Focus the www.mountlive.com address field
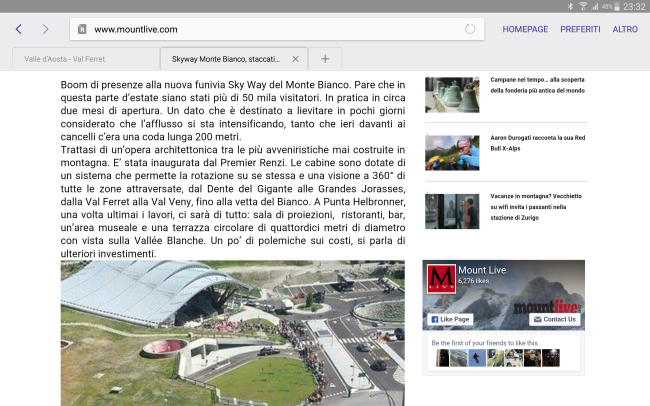Screen dimensions: 650x406 point(270,29)
